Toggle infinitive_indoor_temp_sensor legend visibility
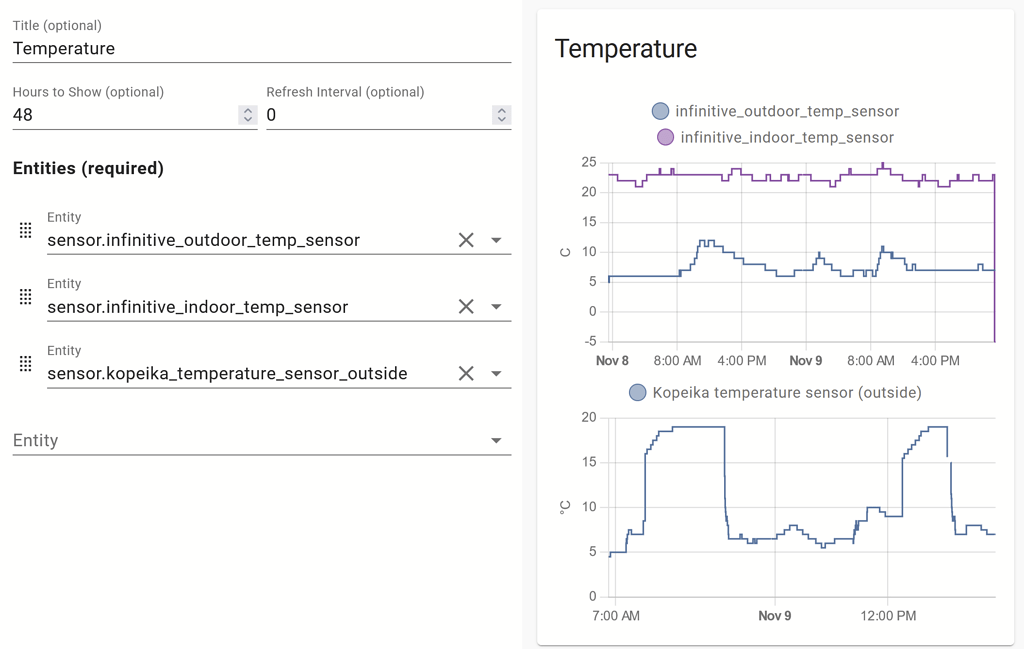This screenshot has height=649, width=1024. pyautogui.click(x=665, y=137)
